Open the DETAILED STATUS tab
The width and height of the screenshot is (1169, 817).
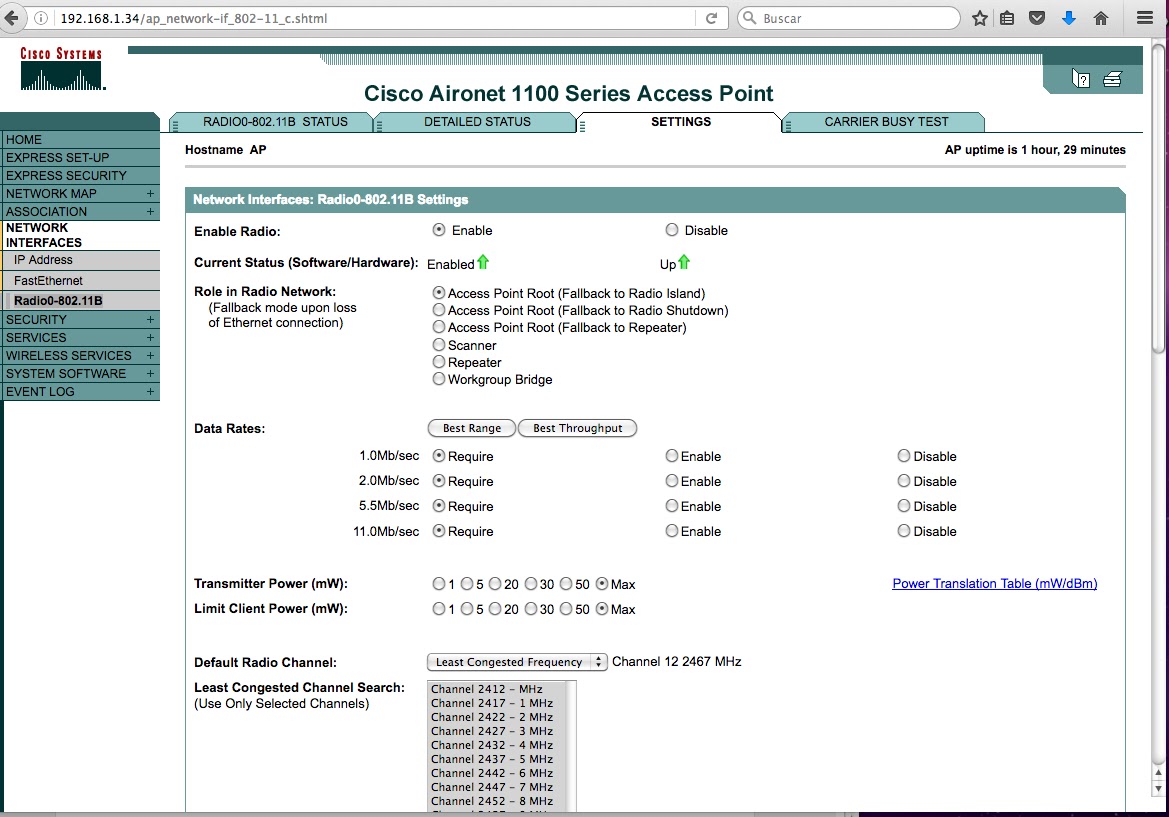[477, 121]
